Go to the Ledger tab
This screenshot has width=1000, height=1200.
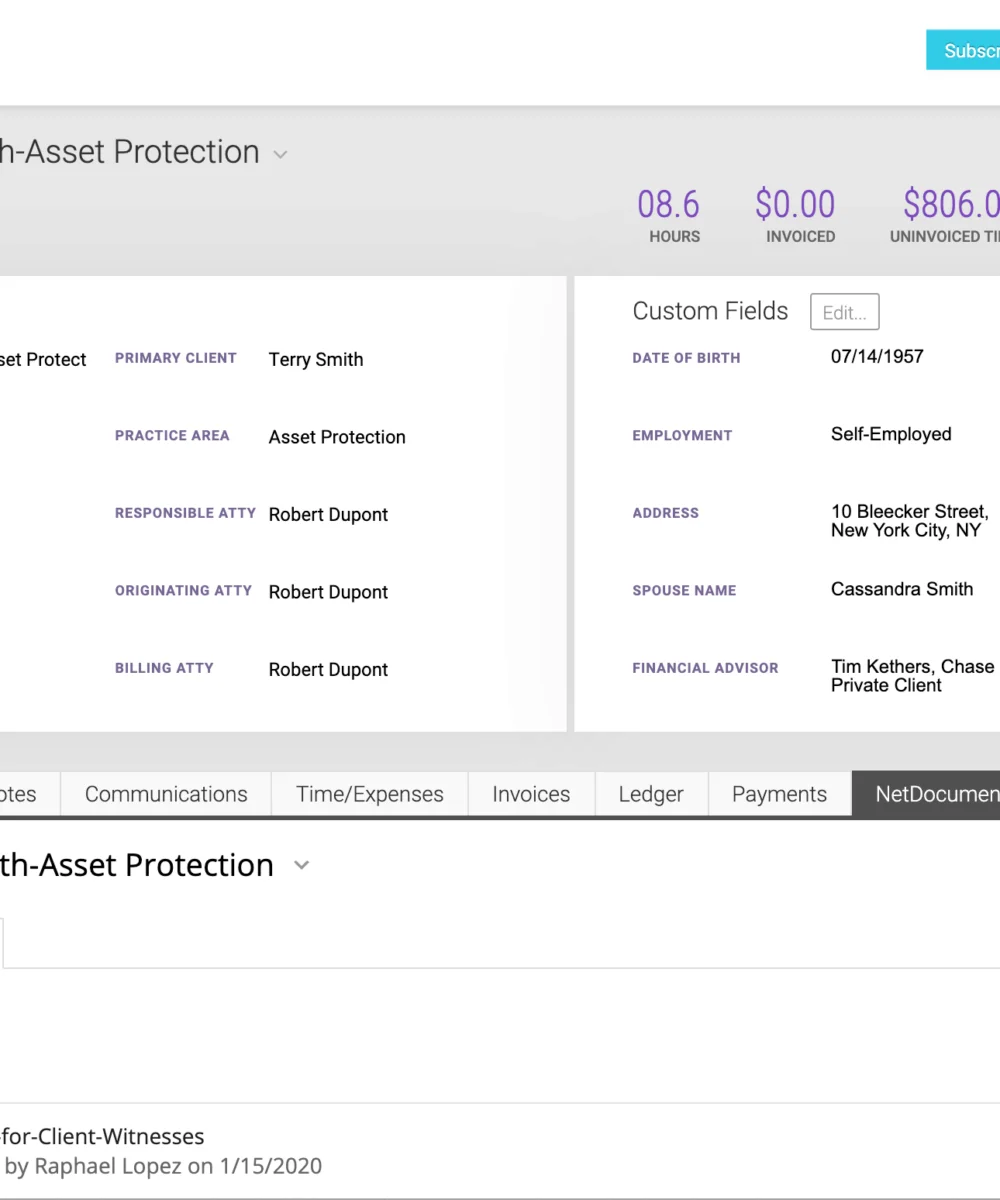point(651,794)
